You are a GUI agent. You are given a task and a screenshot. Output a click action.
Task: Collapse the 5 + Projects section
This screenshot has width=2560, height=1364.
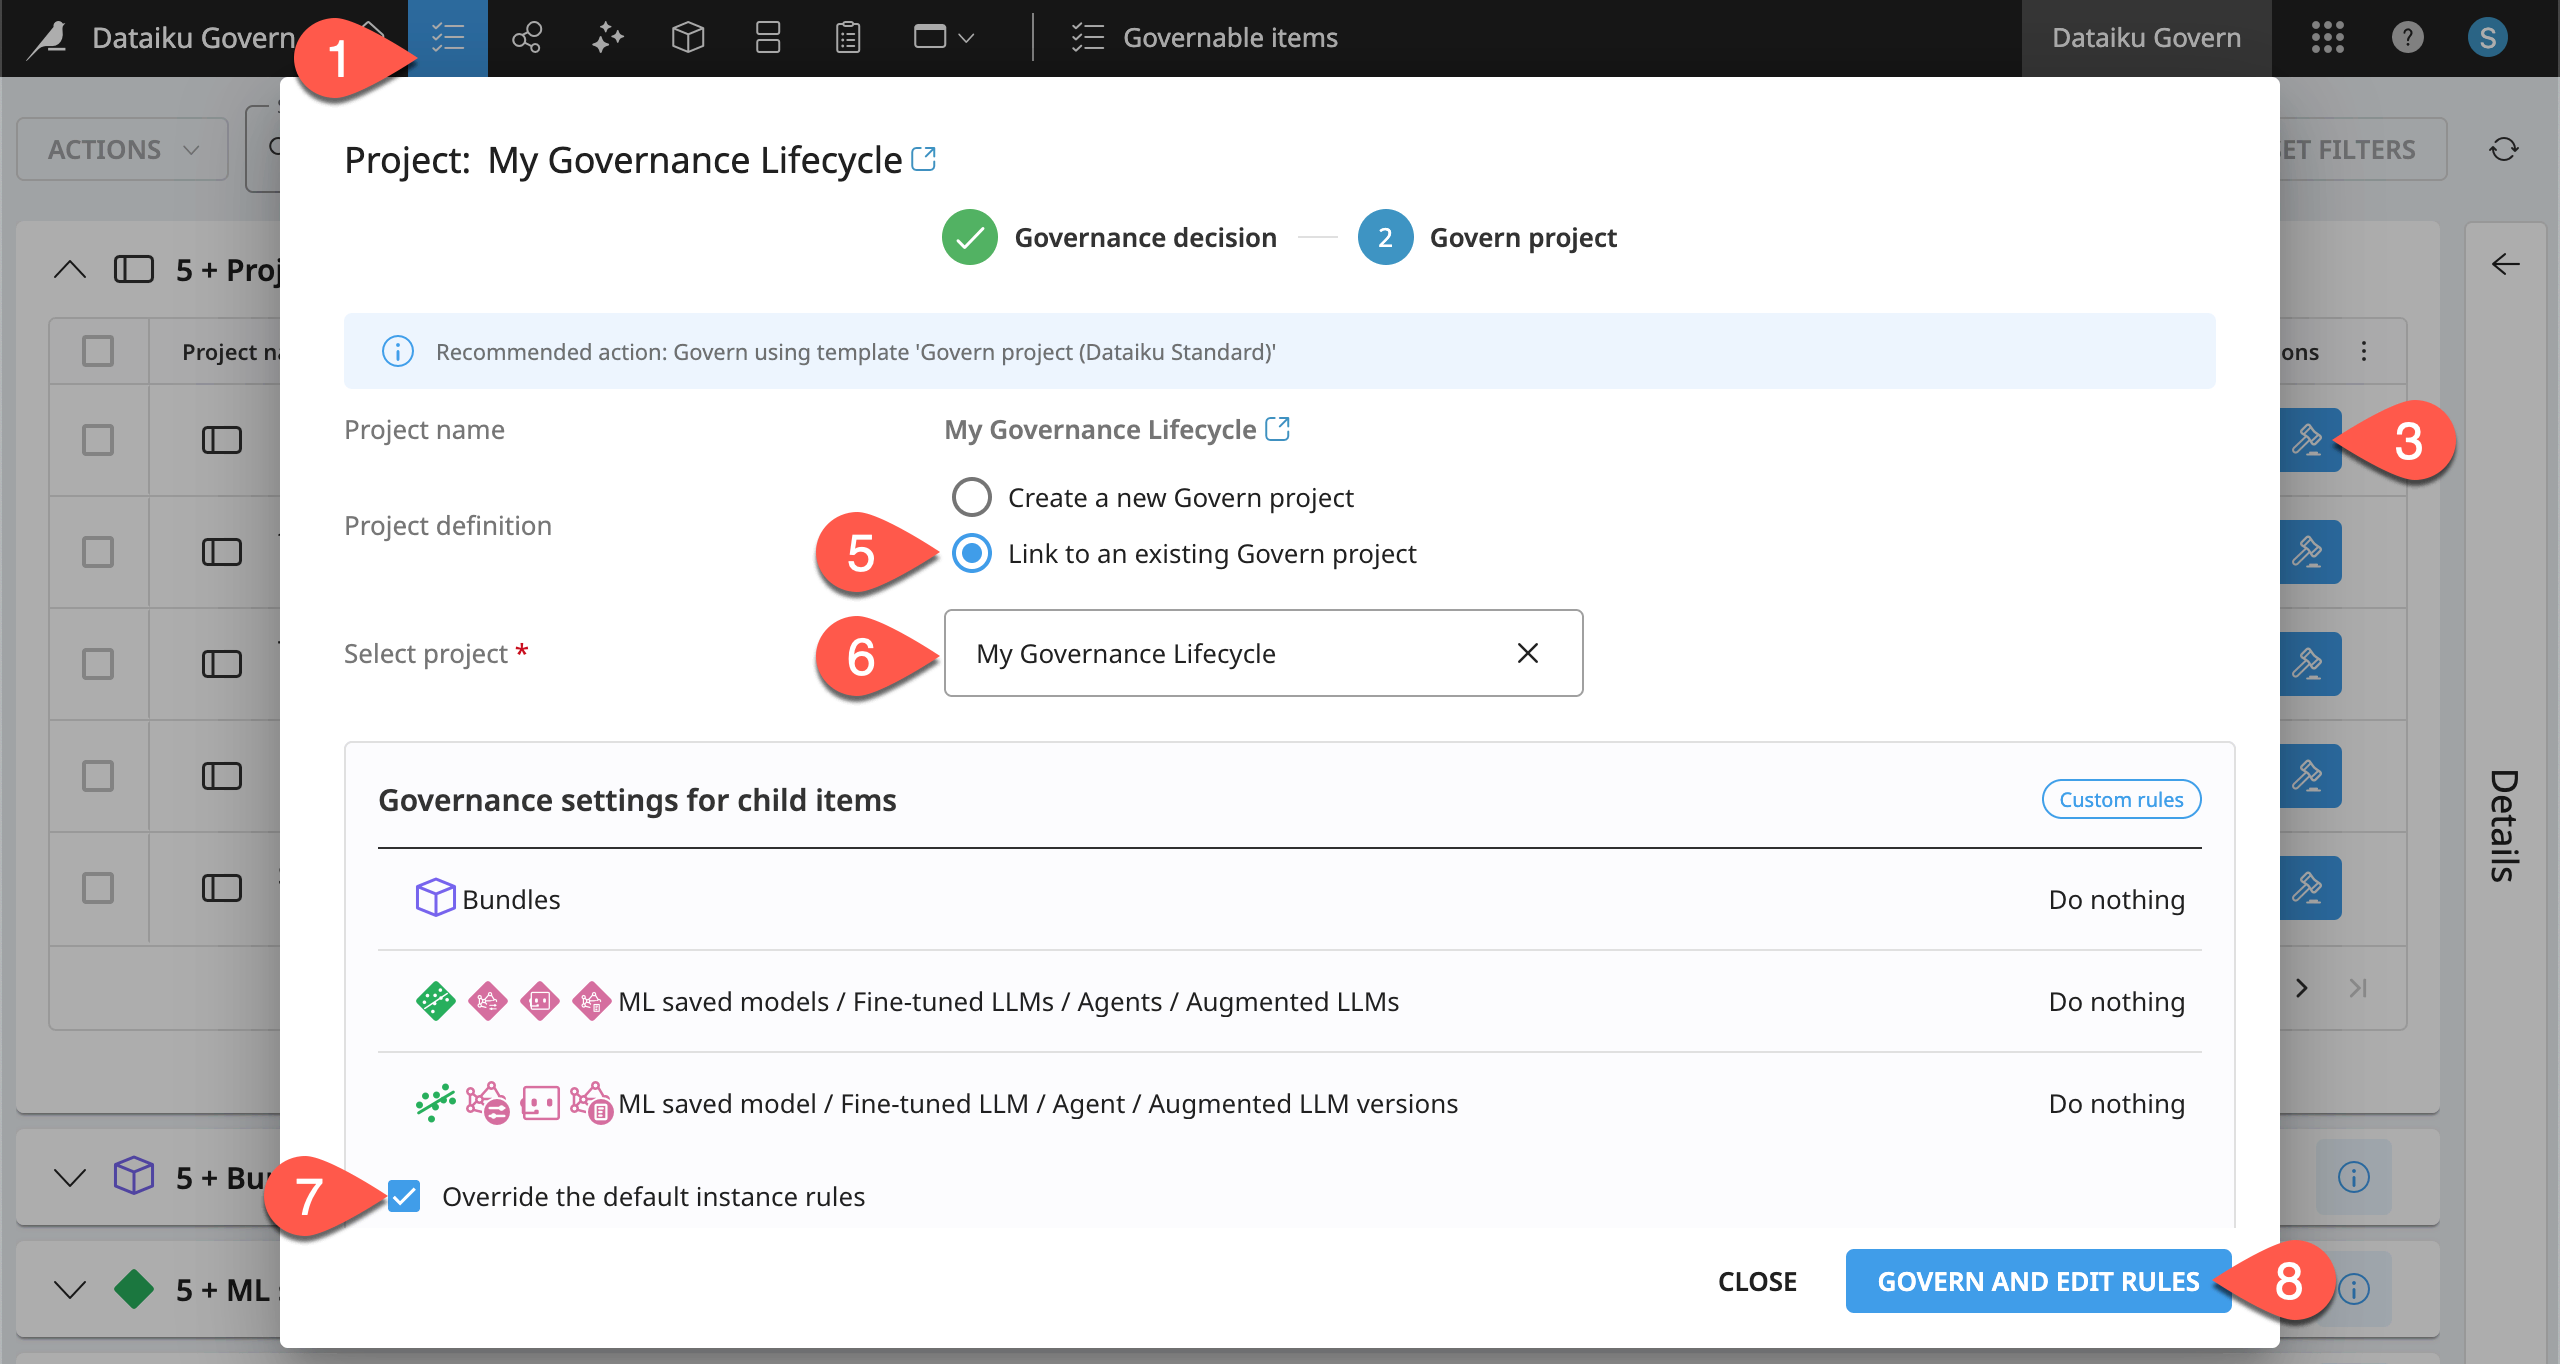click(x=69, y=269)
